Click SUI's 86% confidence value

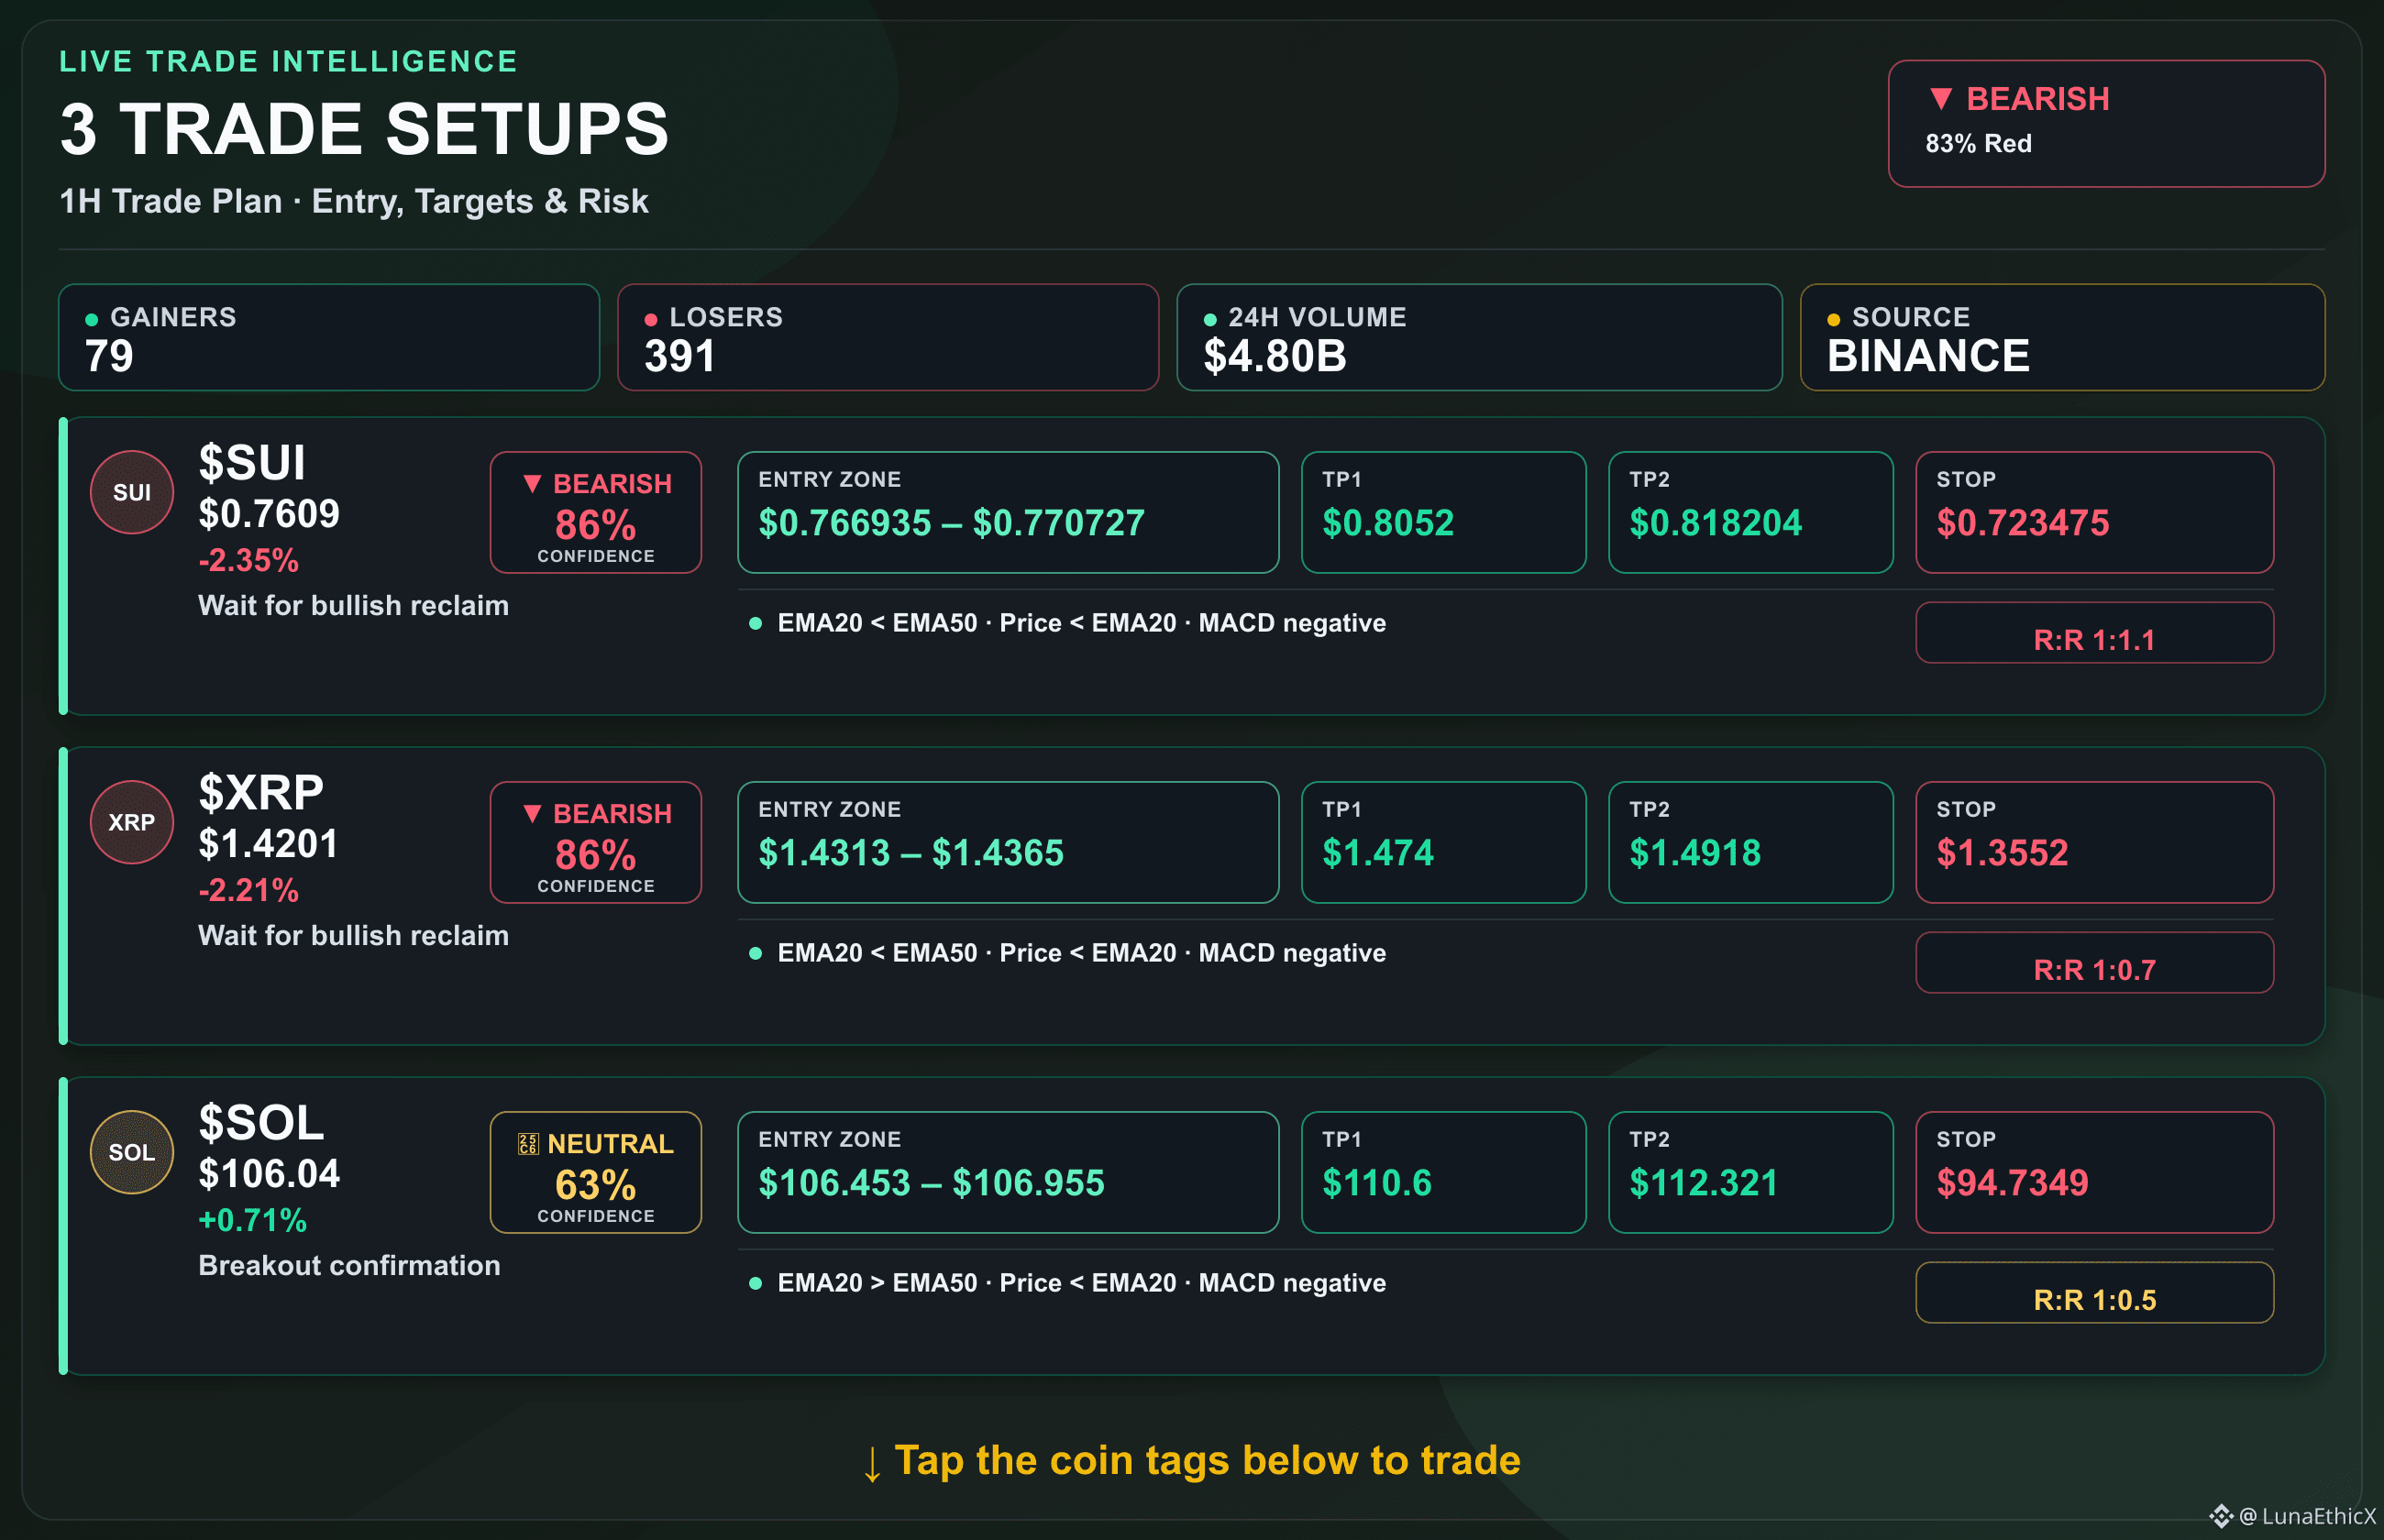pyautogui.click(x=595, y=525)
